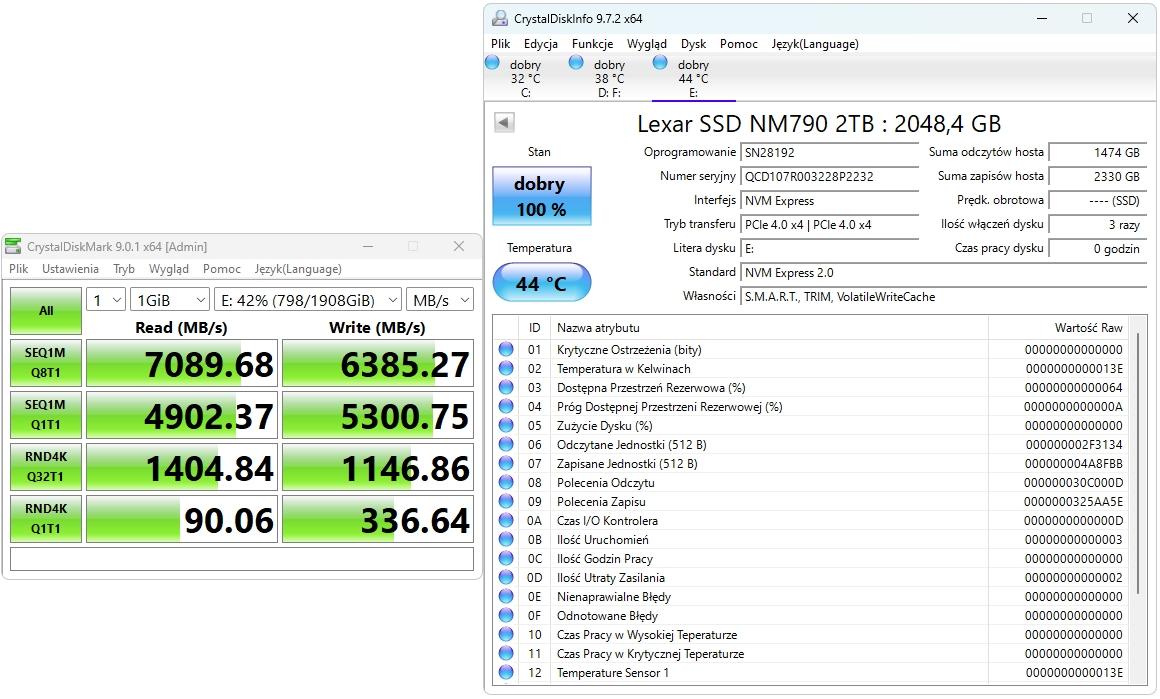Select drive D: F: status orb icon
The width and height of the screenshot is (1160, 699).
(576, 63)
